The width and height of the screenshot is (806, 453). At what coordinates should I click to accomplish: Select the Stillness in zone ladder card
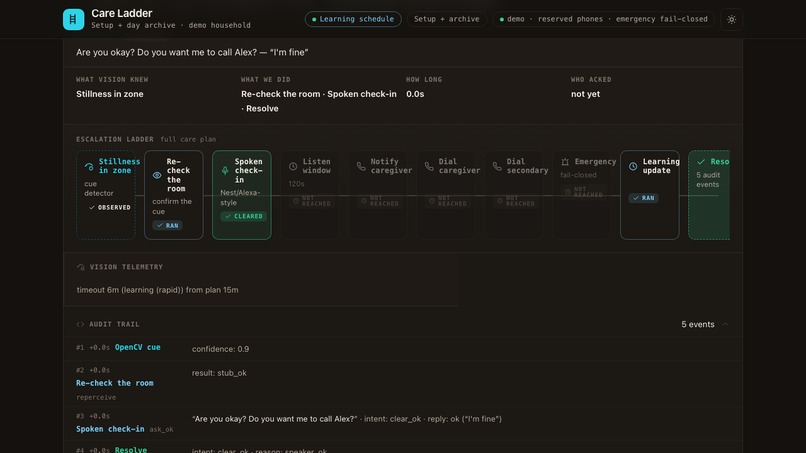(105, 195)
